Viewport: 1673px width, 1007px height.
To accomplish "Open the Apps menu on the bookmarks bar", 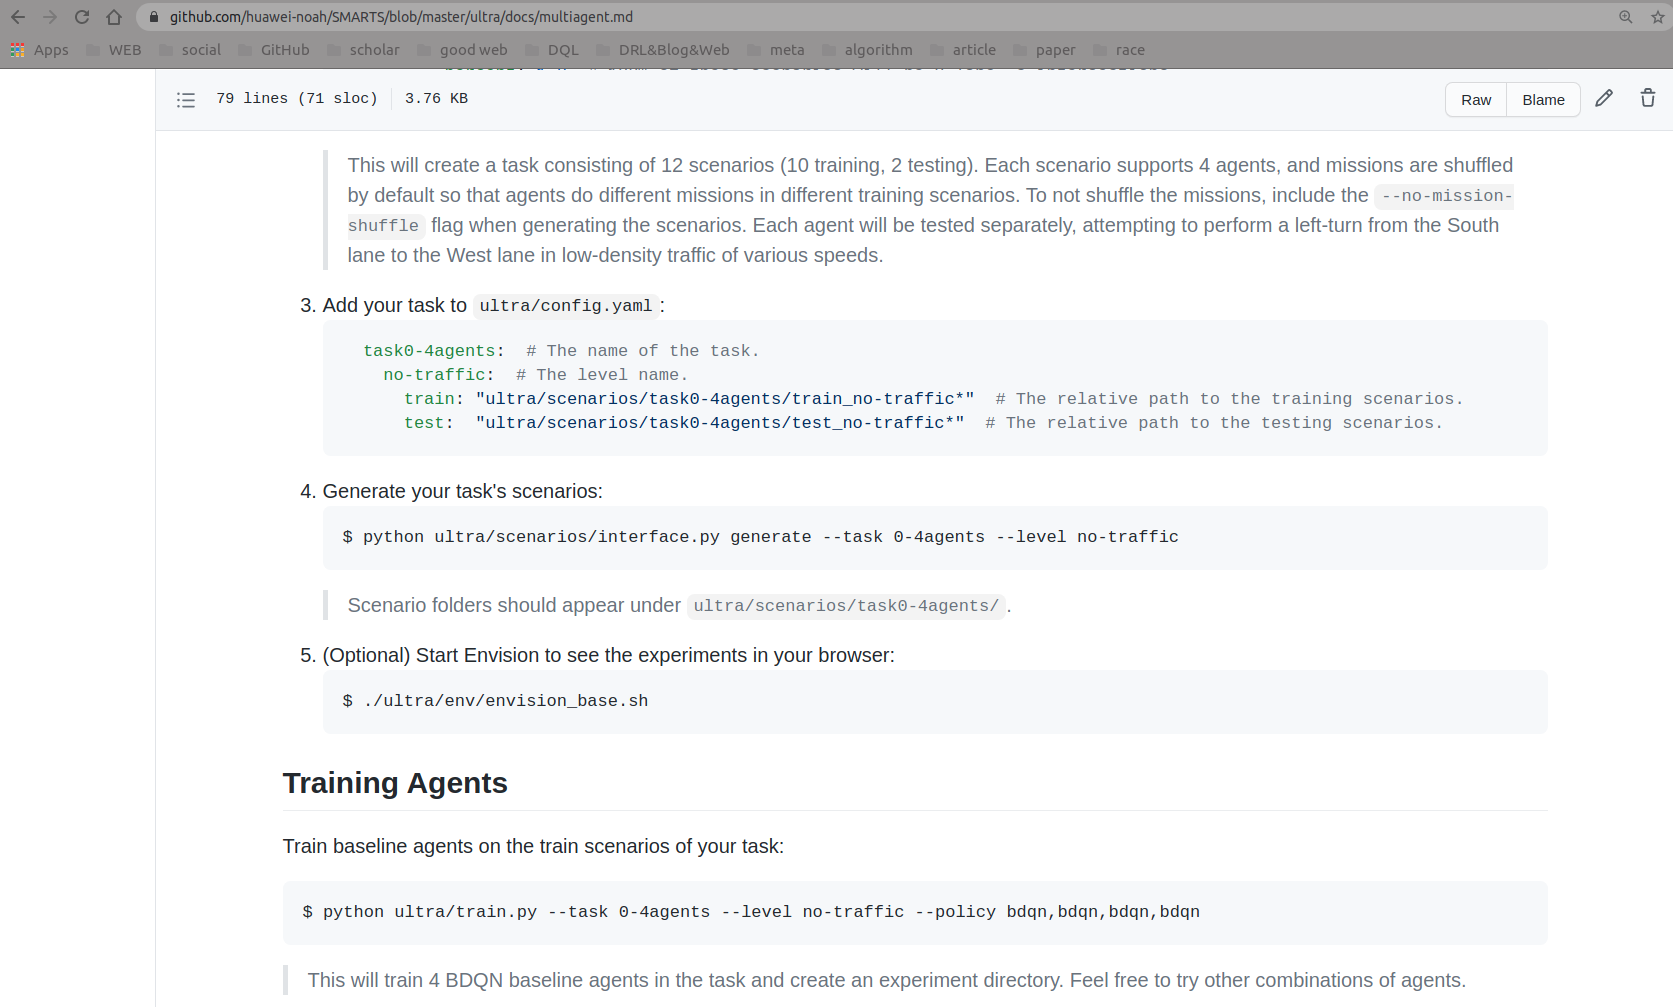I will click(x=40, y=49).
